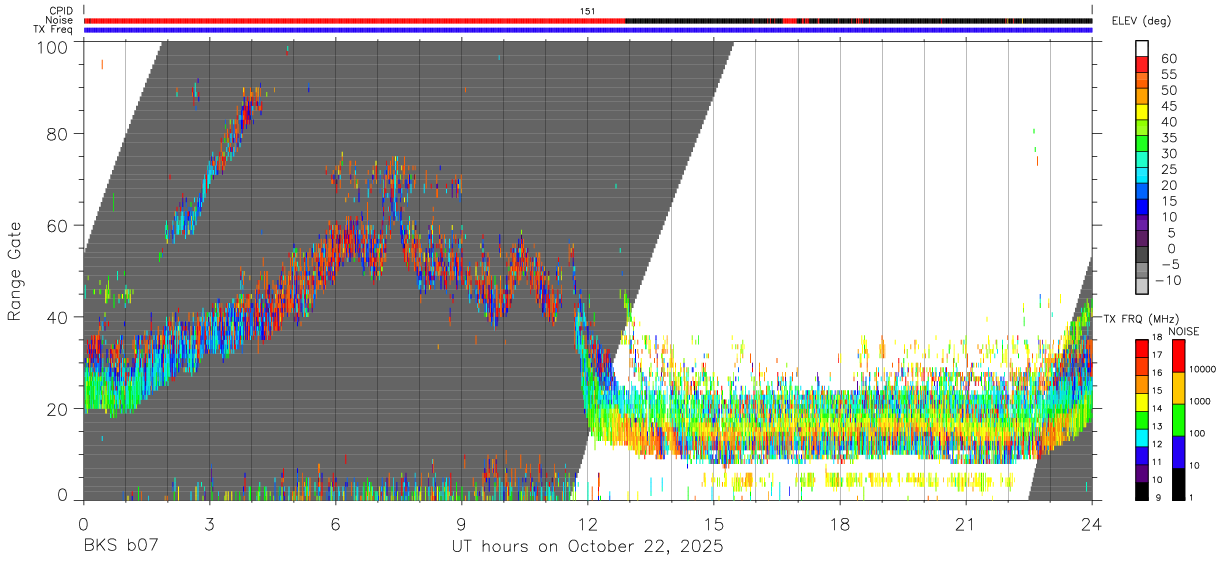The height and width of the screenshot is (567, 1228).
Task: Select the yellow segment of the NOISE color bar
Action: 1178,388
